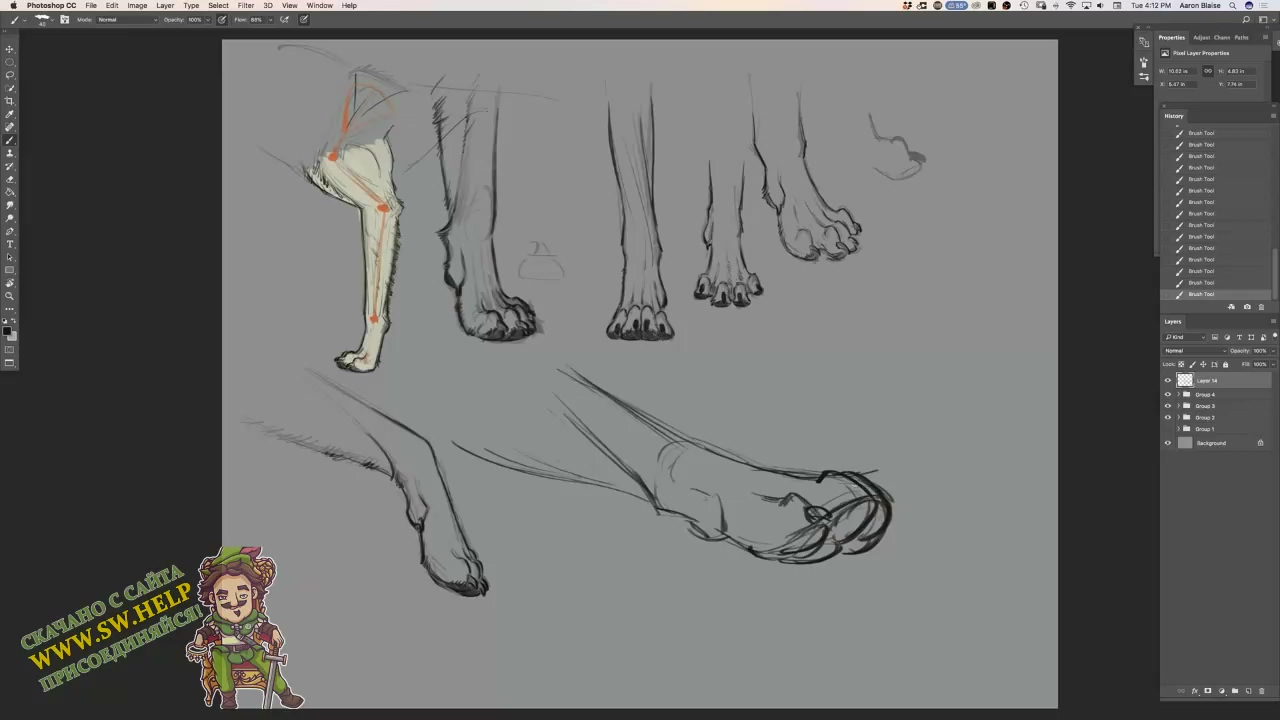Click the foreground color swatch
This screenshot has height=720, width=1280.
pyautogui.click(x=7, y=329)
